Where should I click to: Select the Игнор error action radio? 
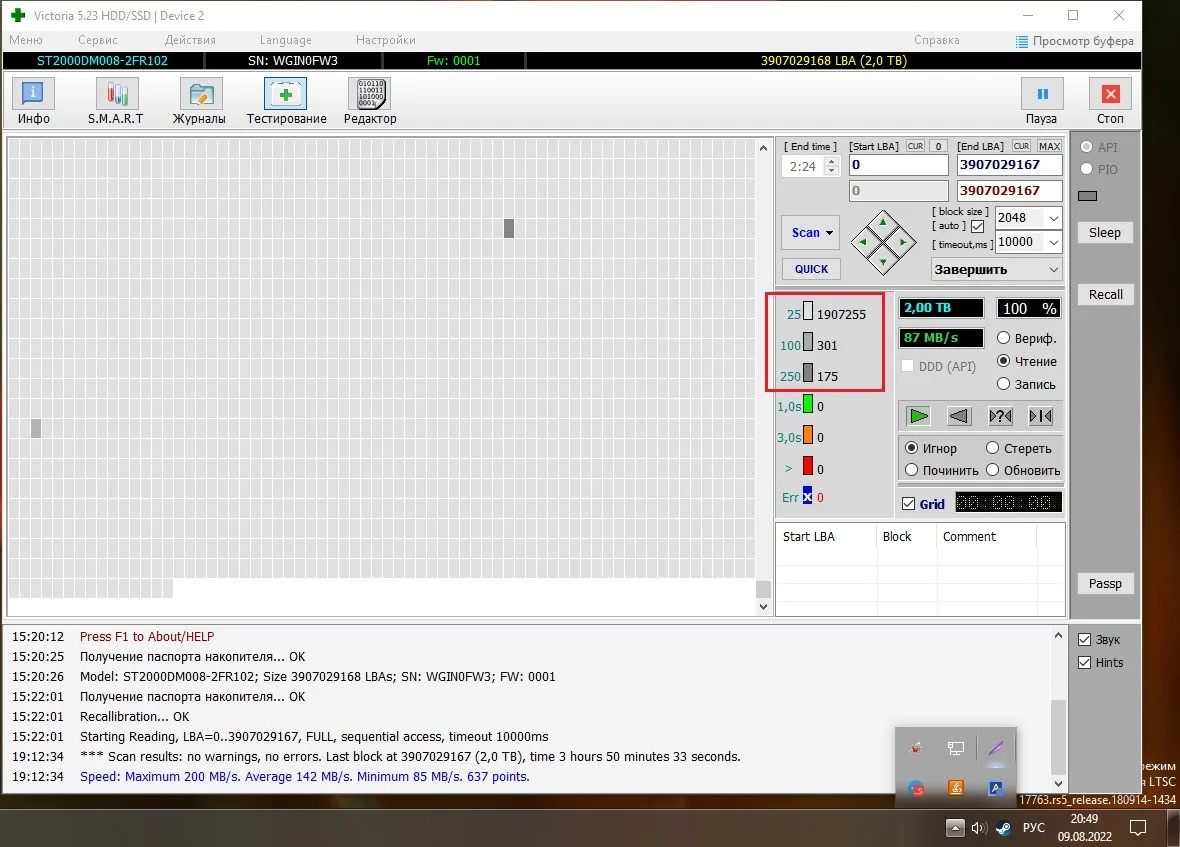pos(911,448)
